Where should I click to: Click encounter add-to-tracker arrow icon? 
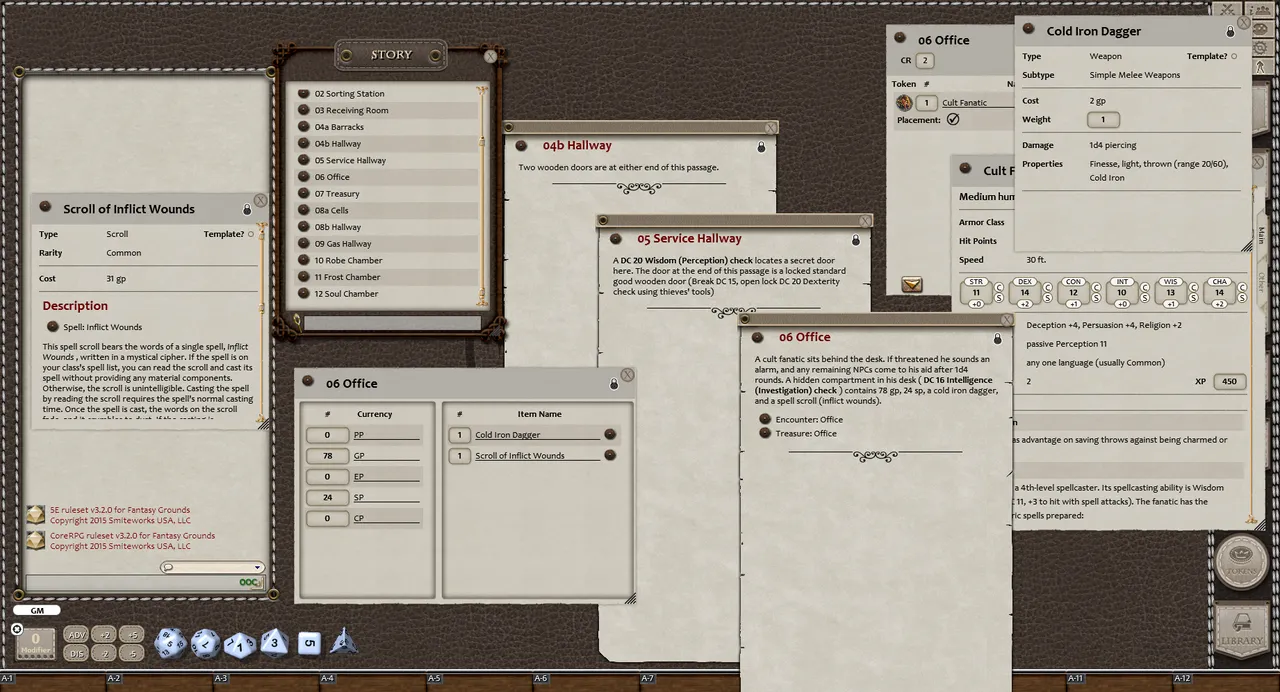pyautogui.click(x=911, y=285)
